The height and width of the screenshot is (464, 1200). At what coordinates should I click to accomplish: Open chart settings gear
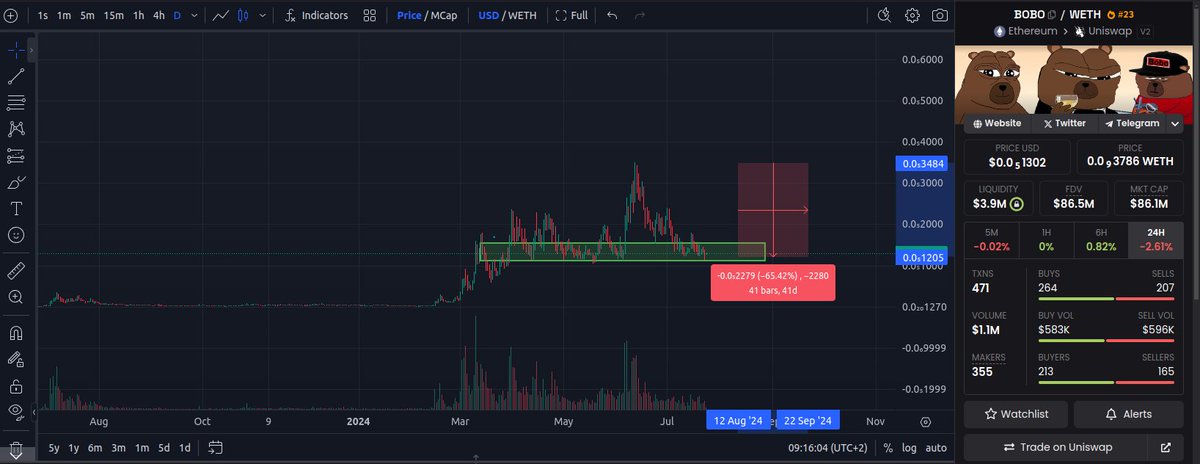912,15
